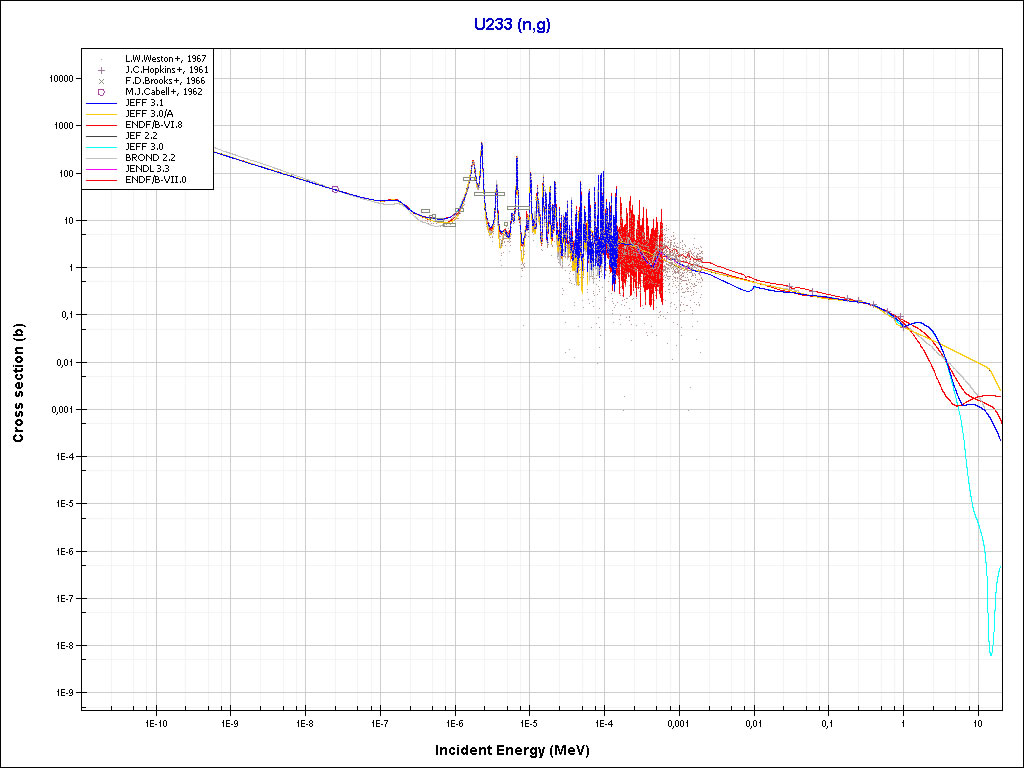
Task: Click the dot marker for L.W.Weston+ 1967
Action: 102,59
